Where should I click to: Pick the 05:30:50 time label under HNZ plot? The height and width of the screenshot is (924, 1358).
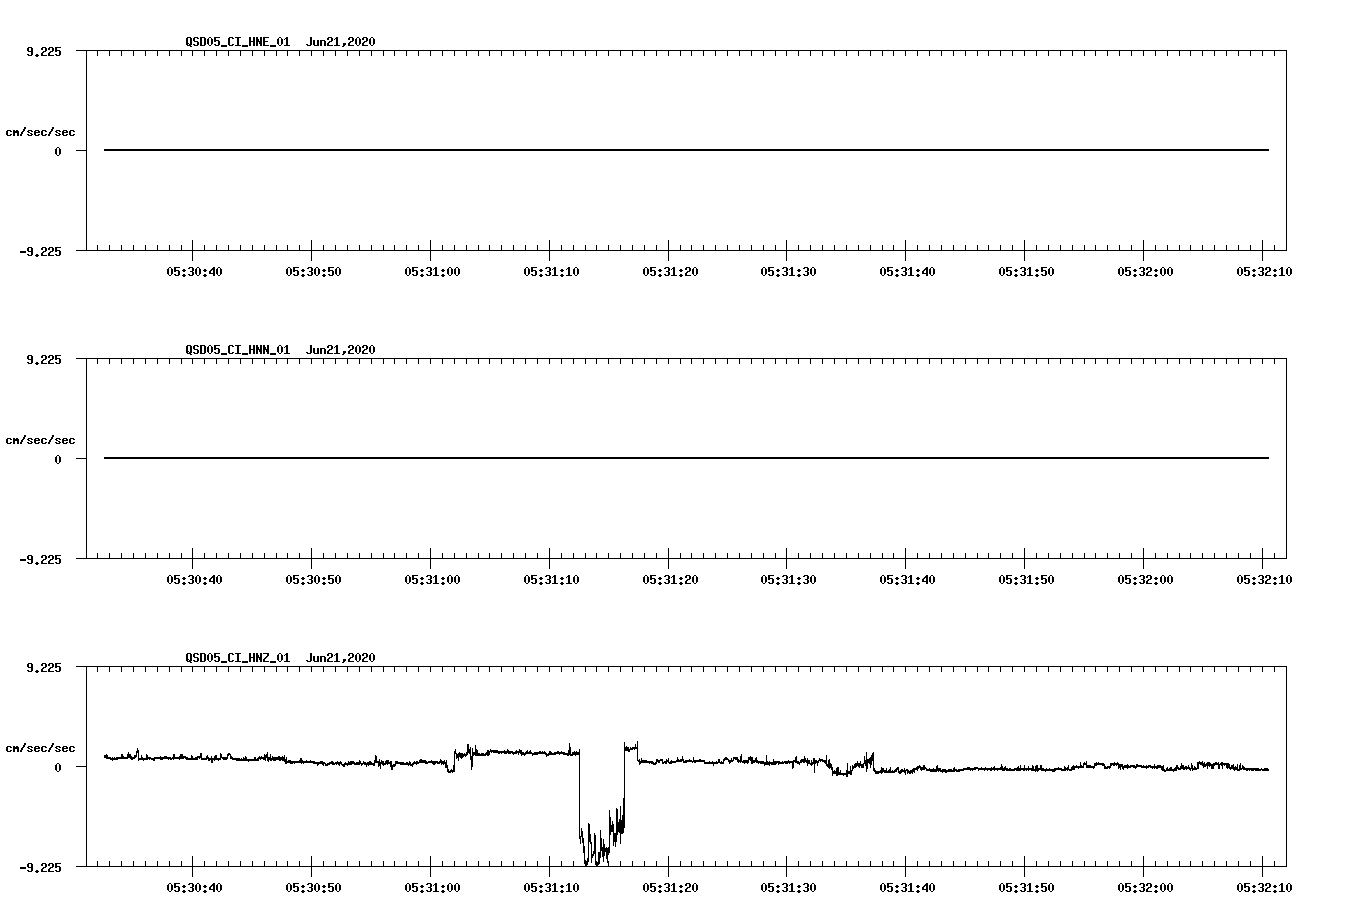coord(313,888)
